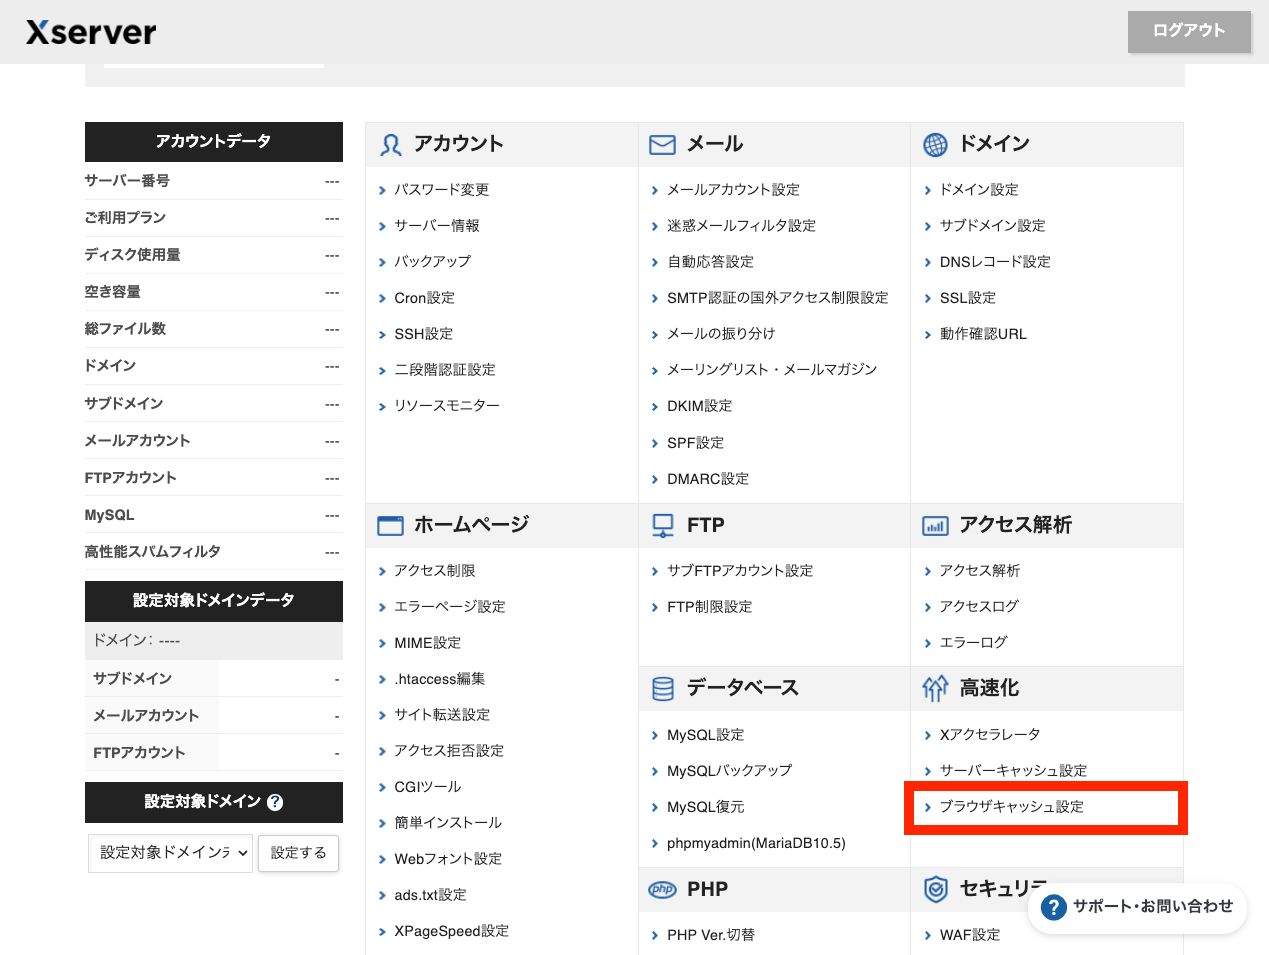Open MIME設定
The image size is (1269, 955).
[427, 643]
